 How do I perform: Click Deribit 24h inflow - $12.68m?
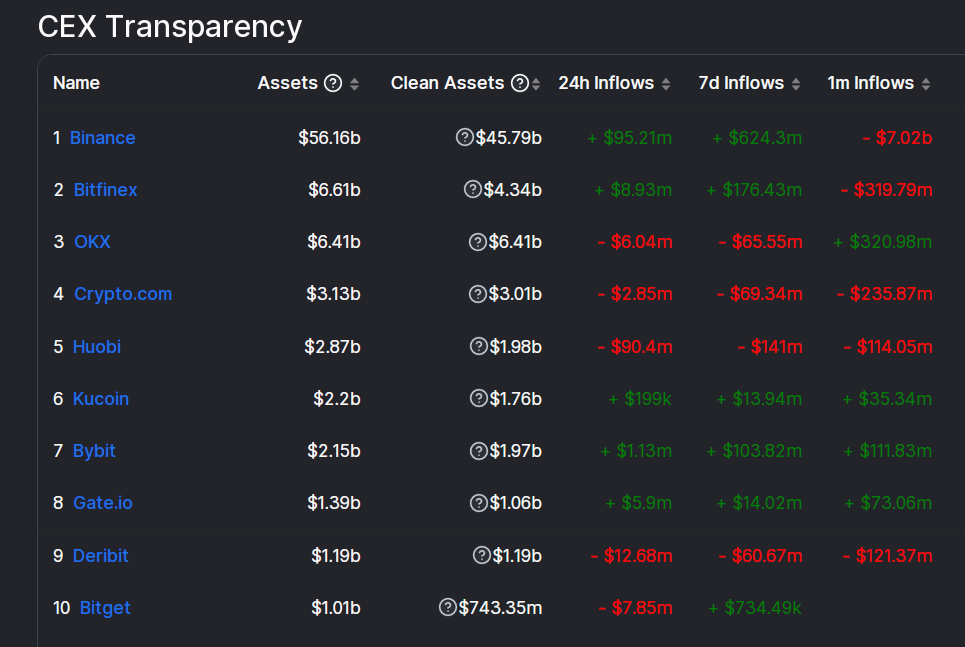[631, 556]
